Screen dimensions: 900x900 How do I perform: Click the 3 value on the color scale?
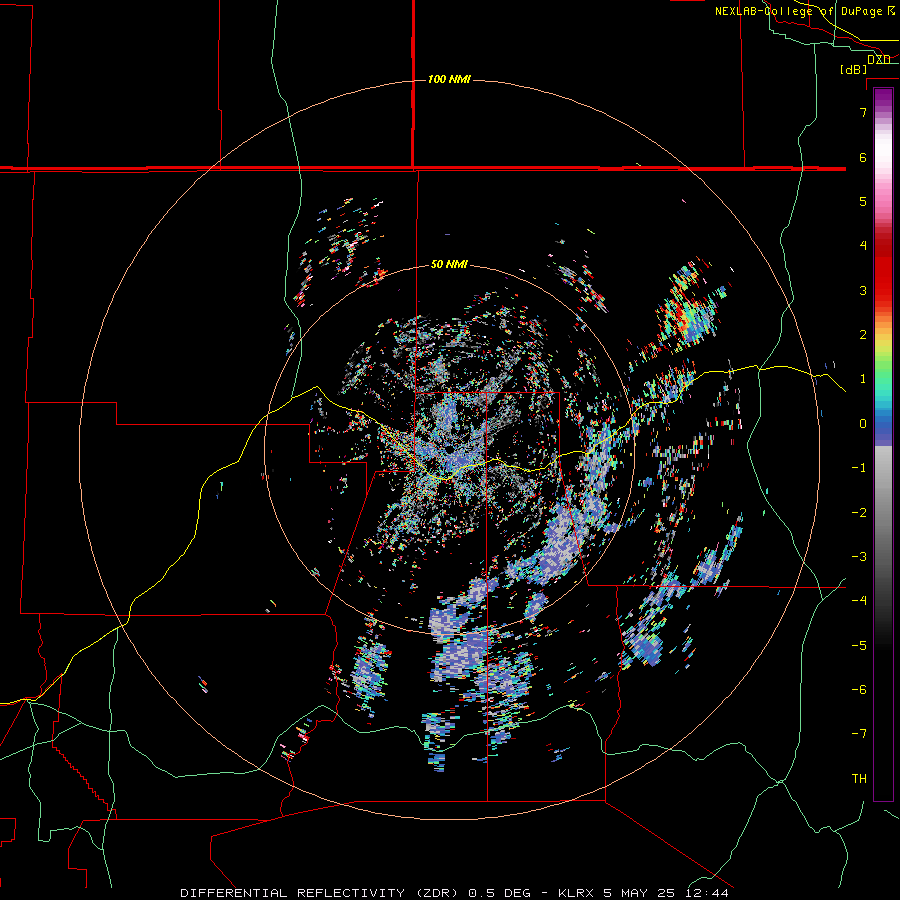click(x=863, y=290)
